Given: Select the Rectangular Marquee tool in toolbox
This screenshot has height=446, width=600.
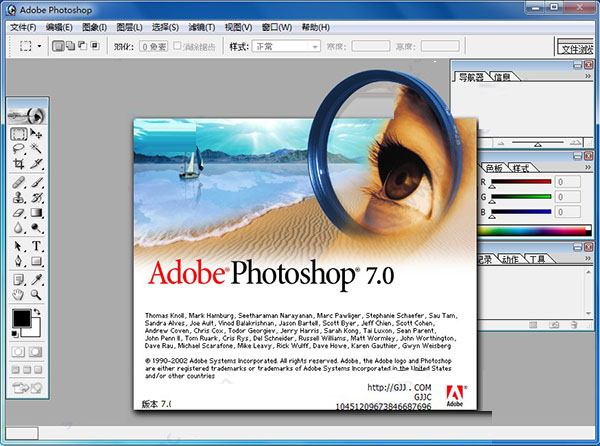Looking at the screenshot, I should tap(18, 133).
